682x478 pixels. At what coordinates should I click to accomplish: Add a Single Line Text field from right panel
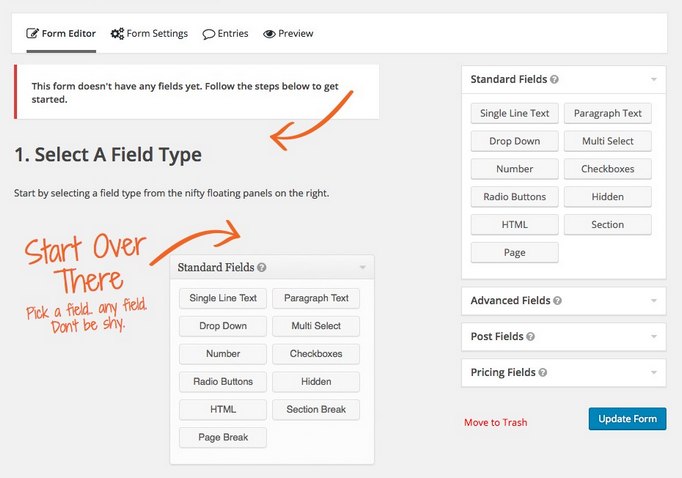[x=515, y=113]
